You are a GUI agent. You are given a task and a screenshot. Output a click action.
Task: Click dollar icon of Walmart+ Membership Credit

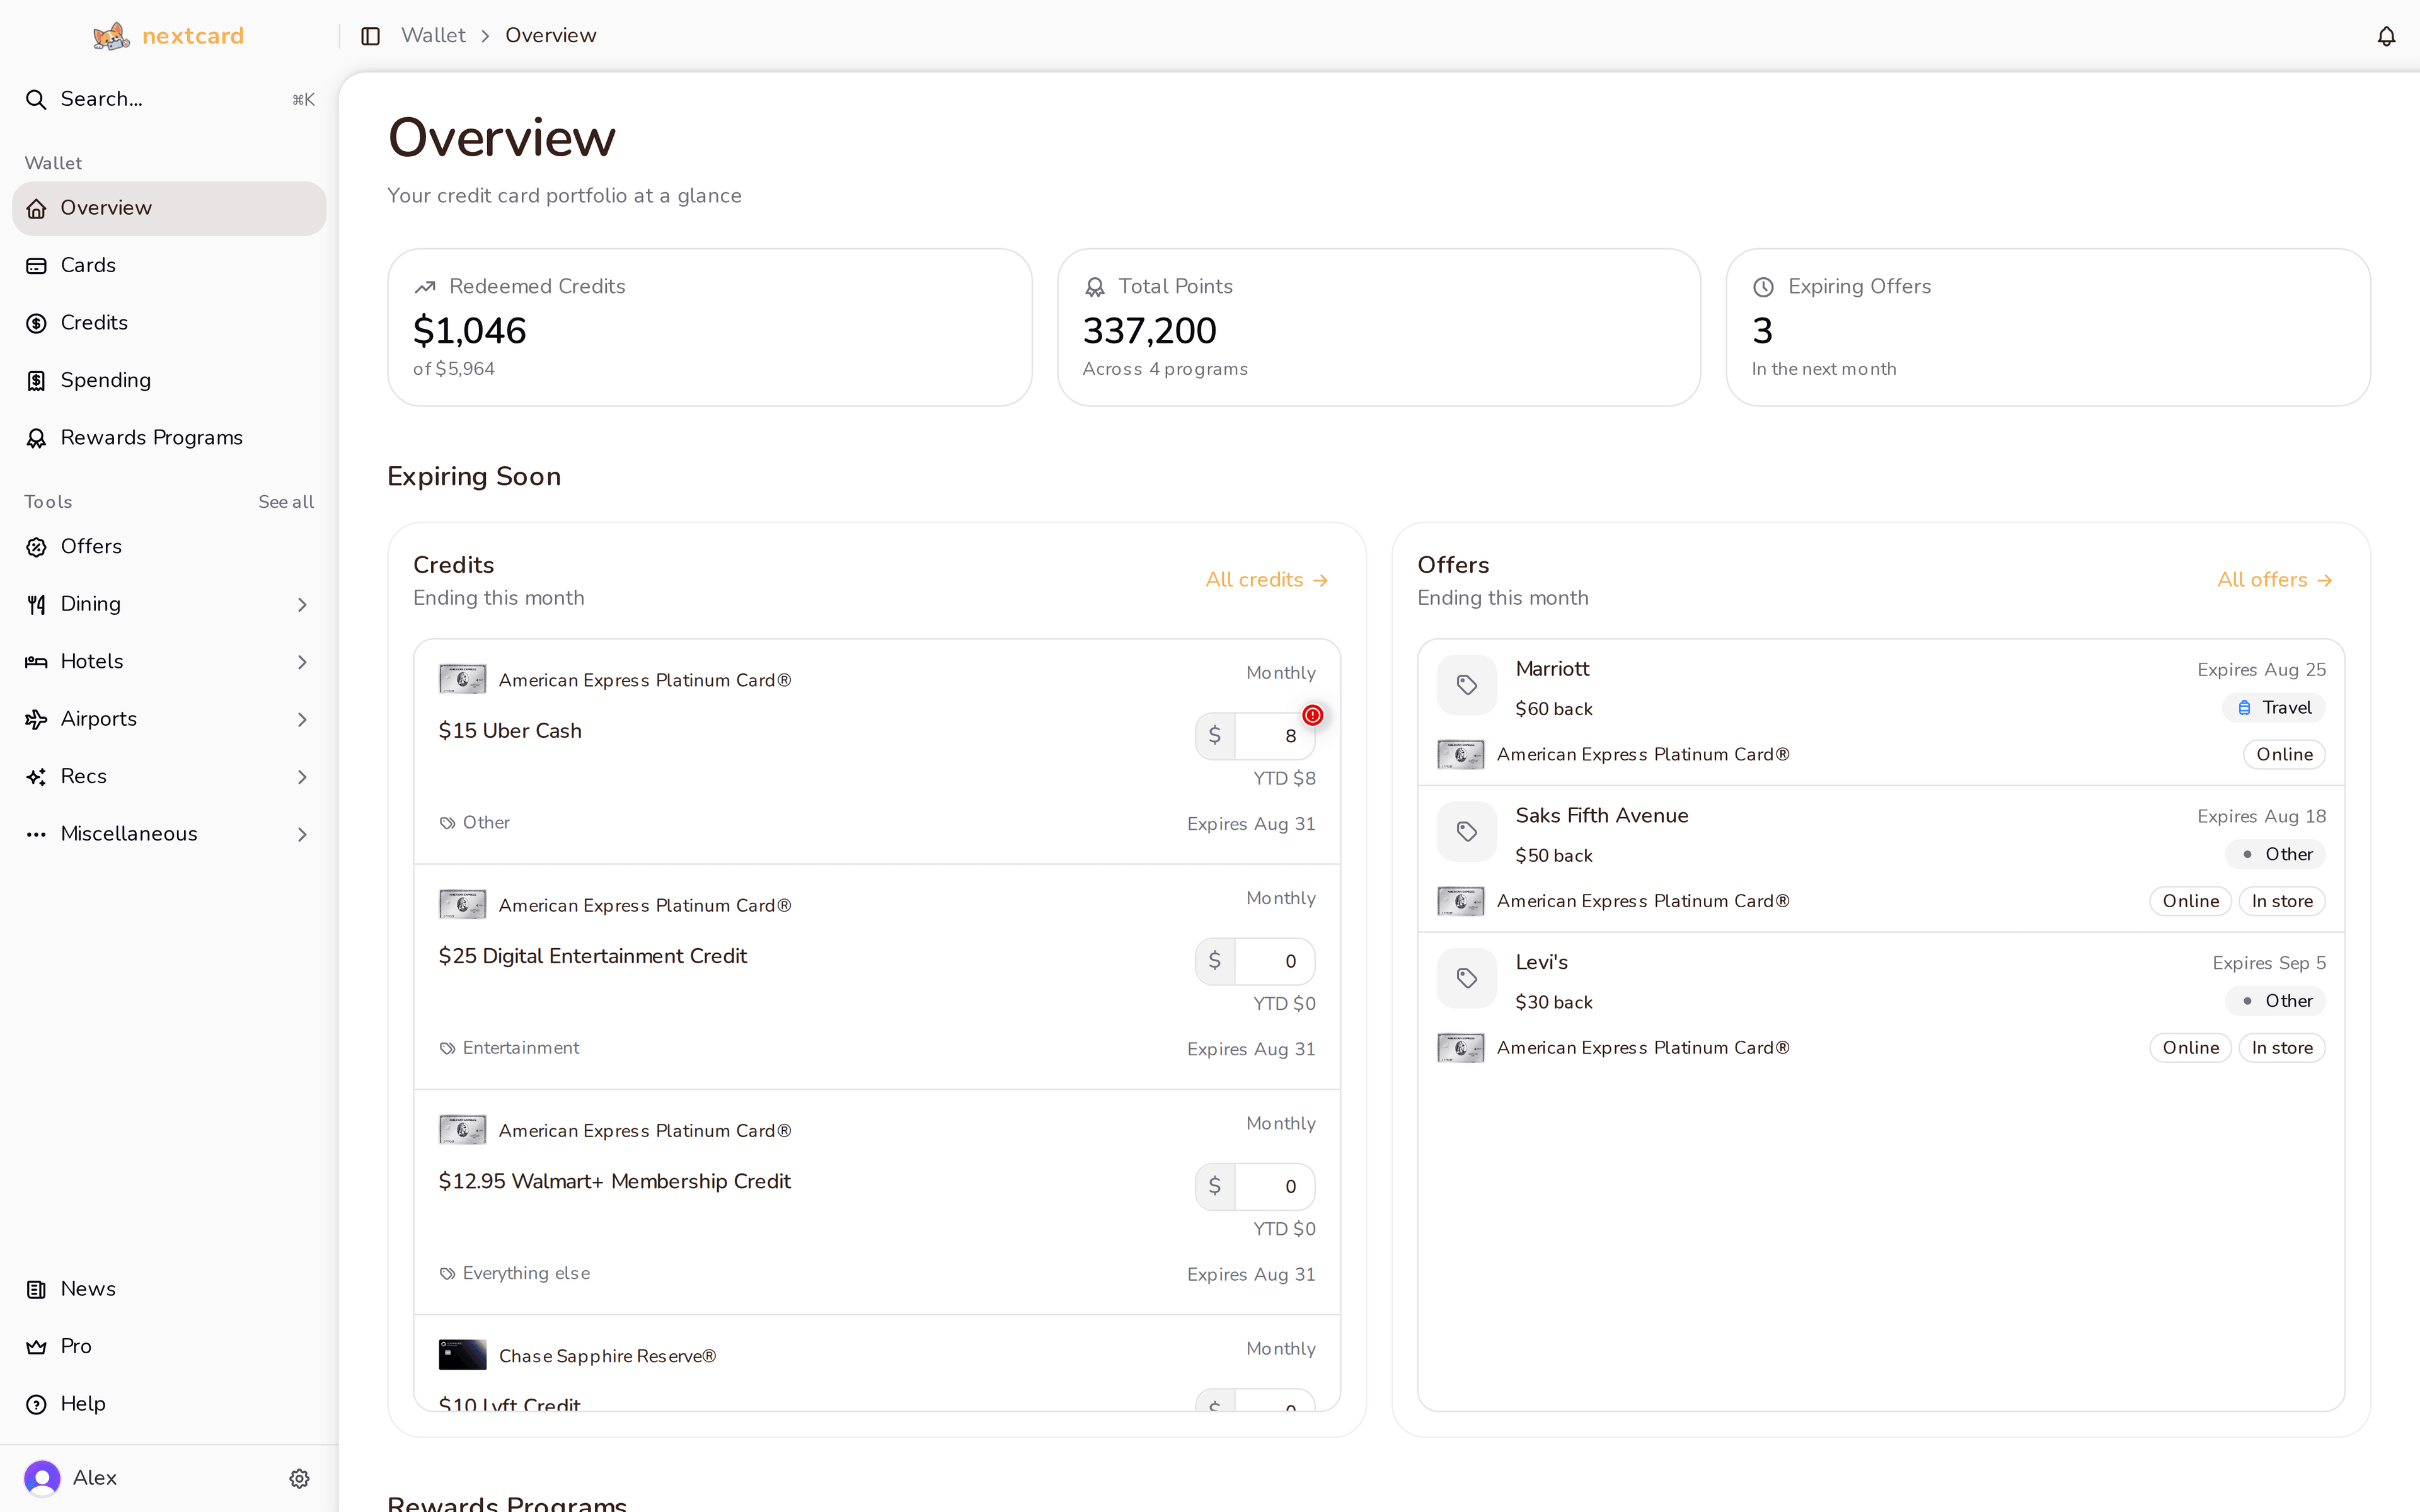[1214, 1186]
